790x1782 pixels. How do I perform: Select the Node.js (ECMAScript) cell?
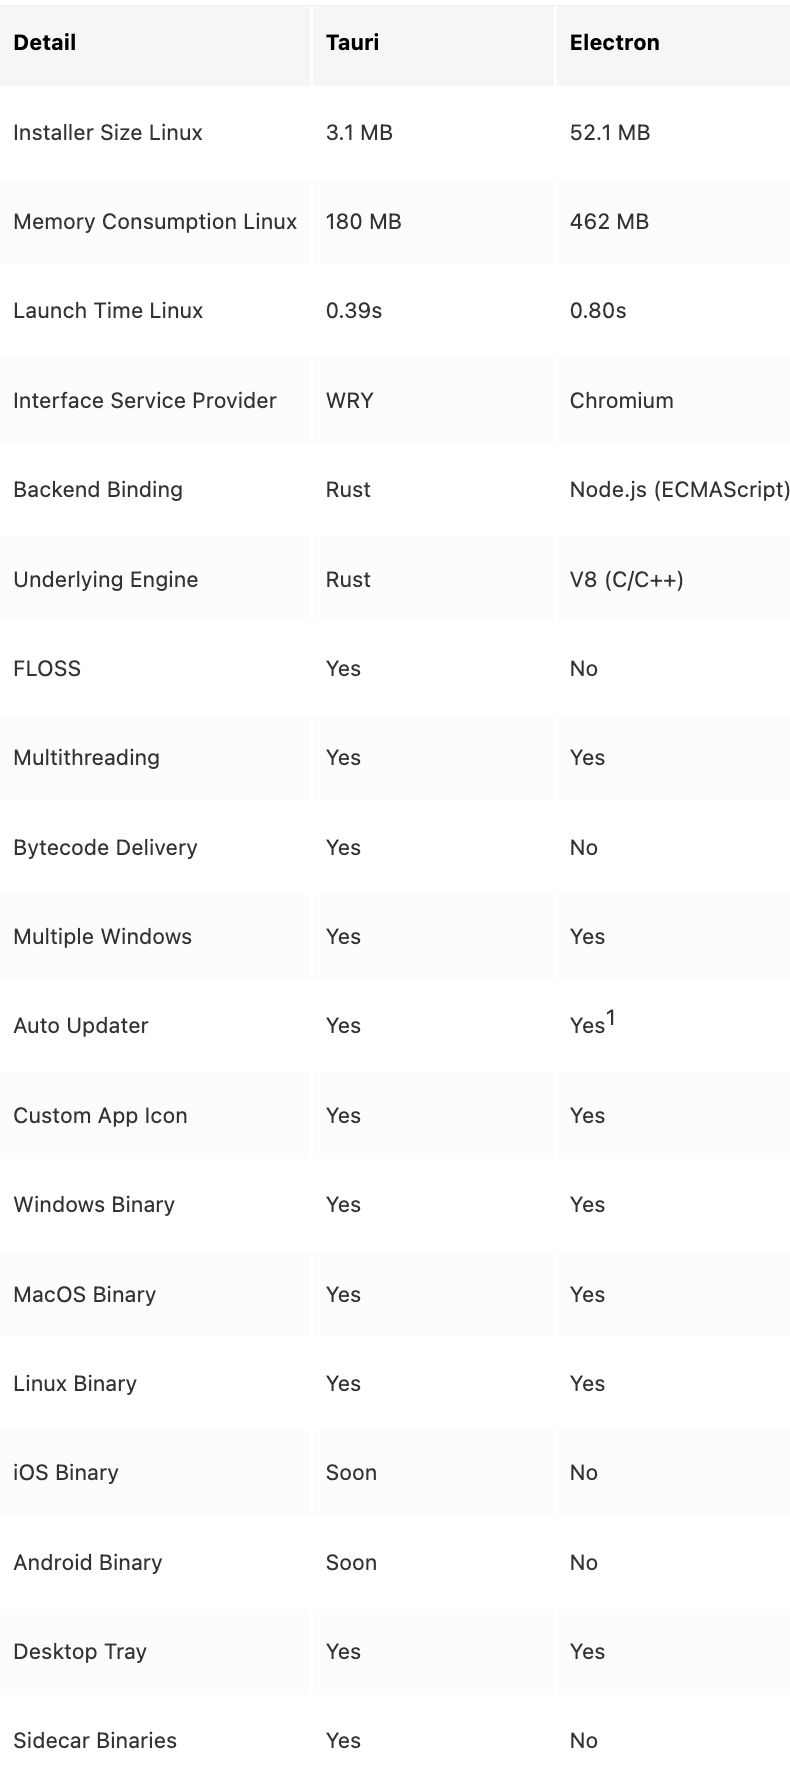click(x=680, y=490)
